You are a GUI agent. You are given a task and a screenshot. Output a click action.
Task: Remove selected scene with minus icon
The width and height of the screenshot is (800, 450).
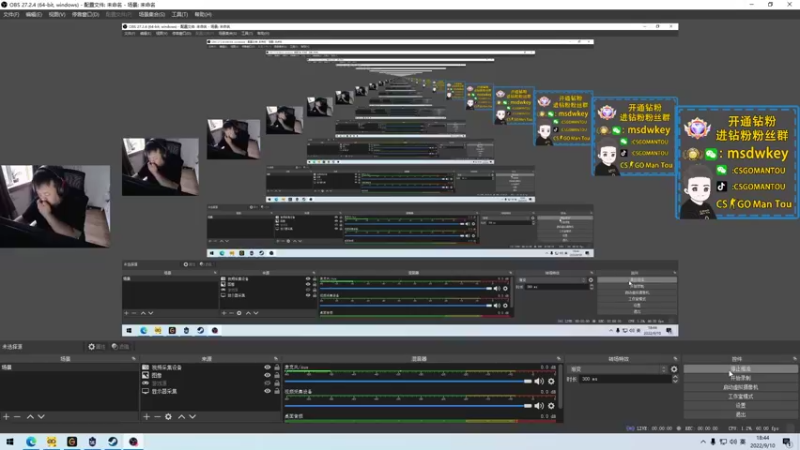[x=17, y=417]
